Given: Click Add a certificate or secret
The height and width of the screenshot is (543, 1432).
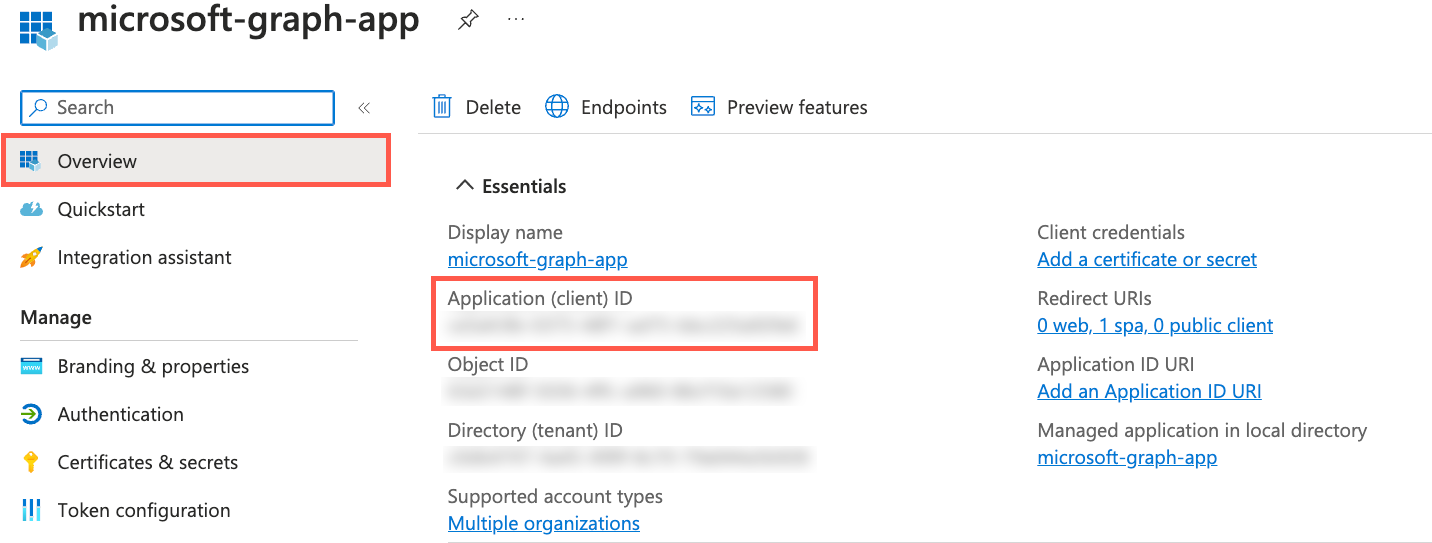Looking at the screenshot, I should point(1147,259).
